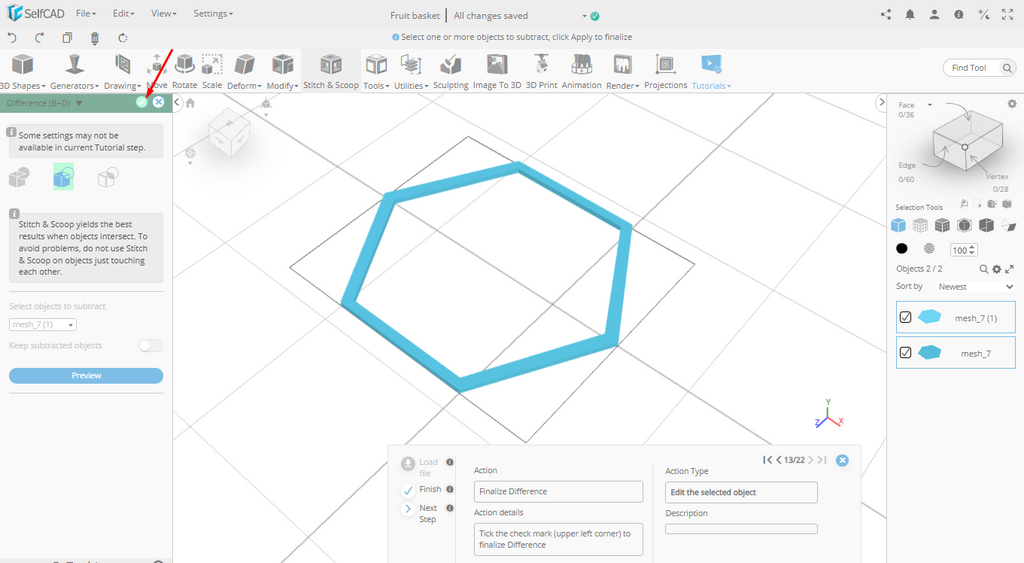Open the Projections tool
The height and width of the screenshot is (563, 1024).
click(665, 71)
